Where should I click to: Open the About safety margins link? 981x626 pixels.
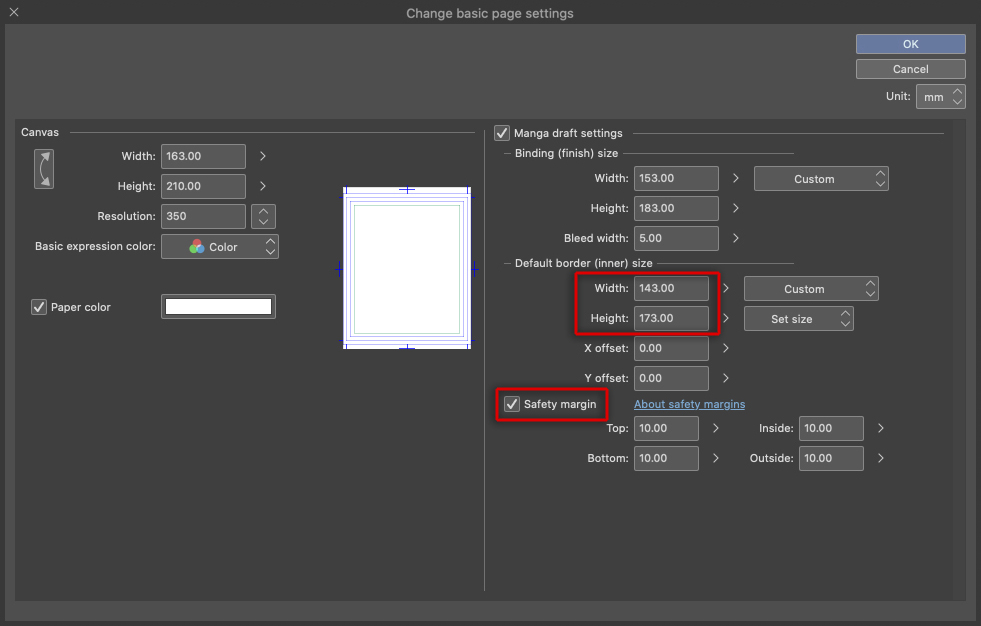point(689,404)
